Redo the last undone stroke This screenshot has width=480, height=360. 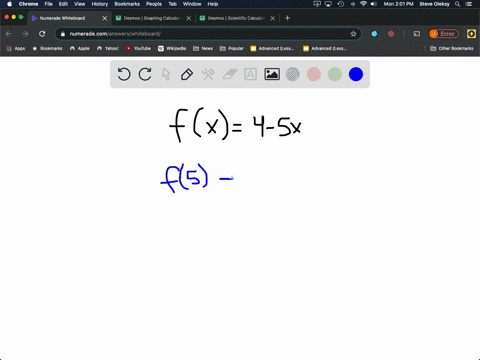pyautogui.click(x=145, y=74)
